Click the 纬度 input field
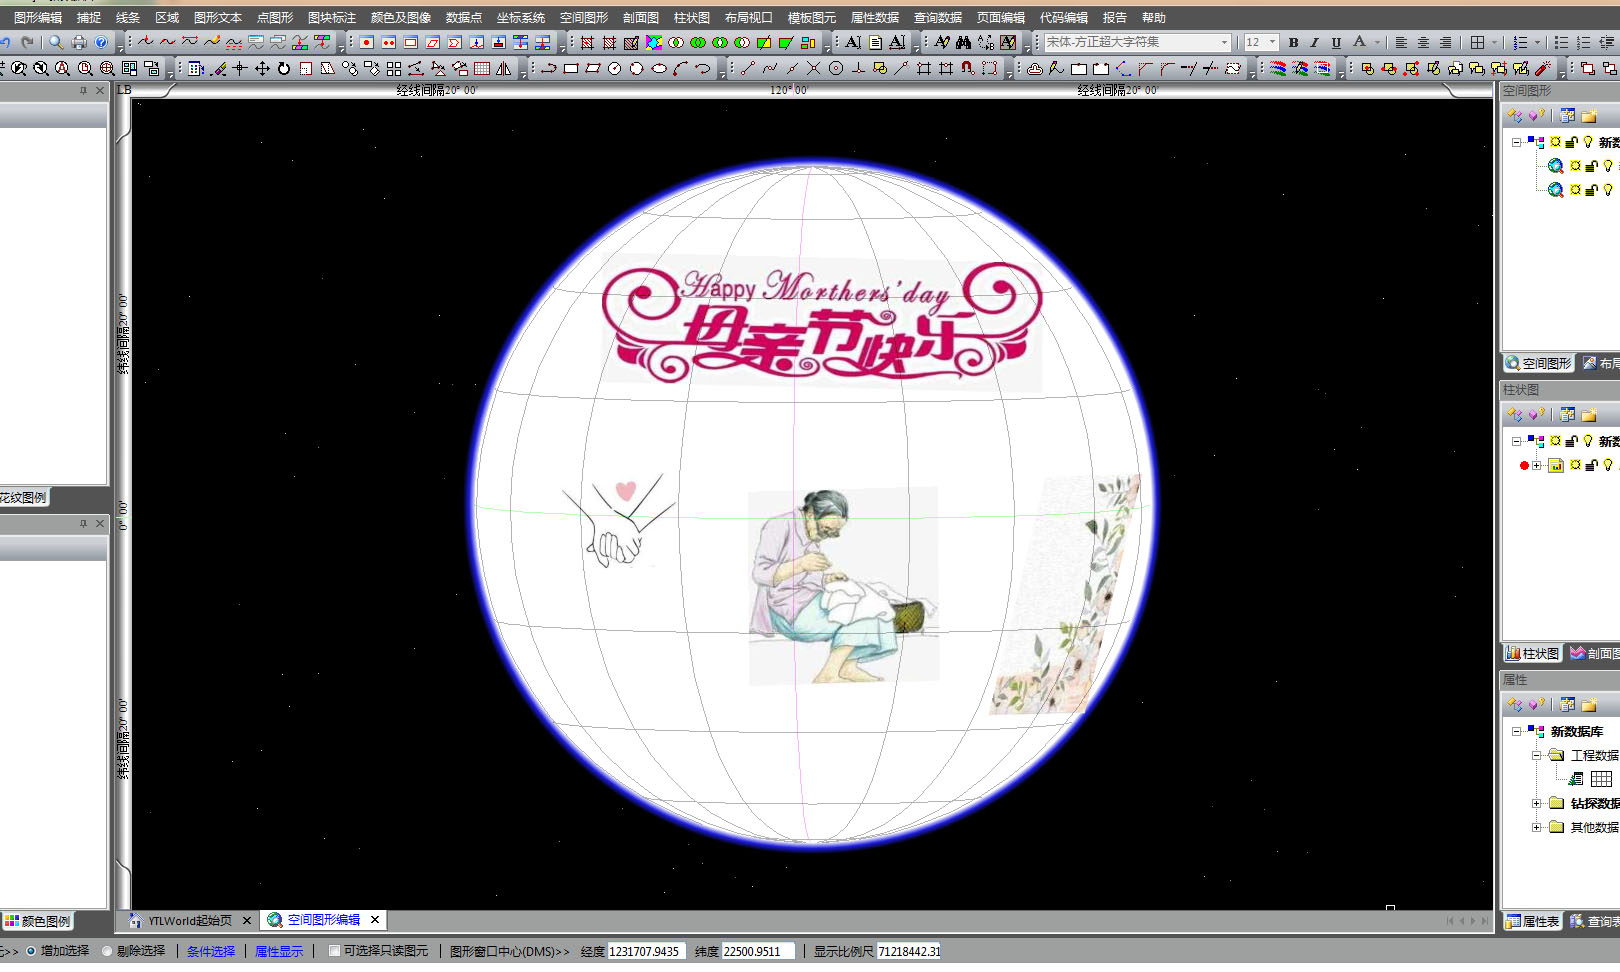Viewport: 1620px width, 972px height. (x=758, y=951)
